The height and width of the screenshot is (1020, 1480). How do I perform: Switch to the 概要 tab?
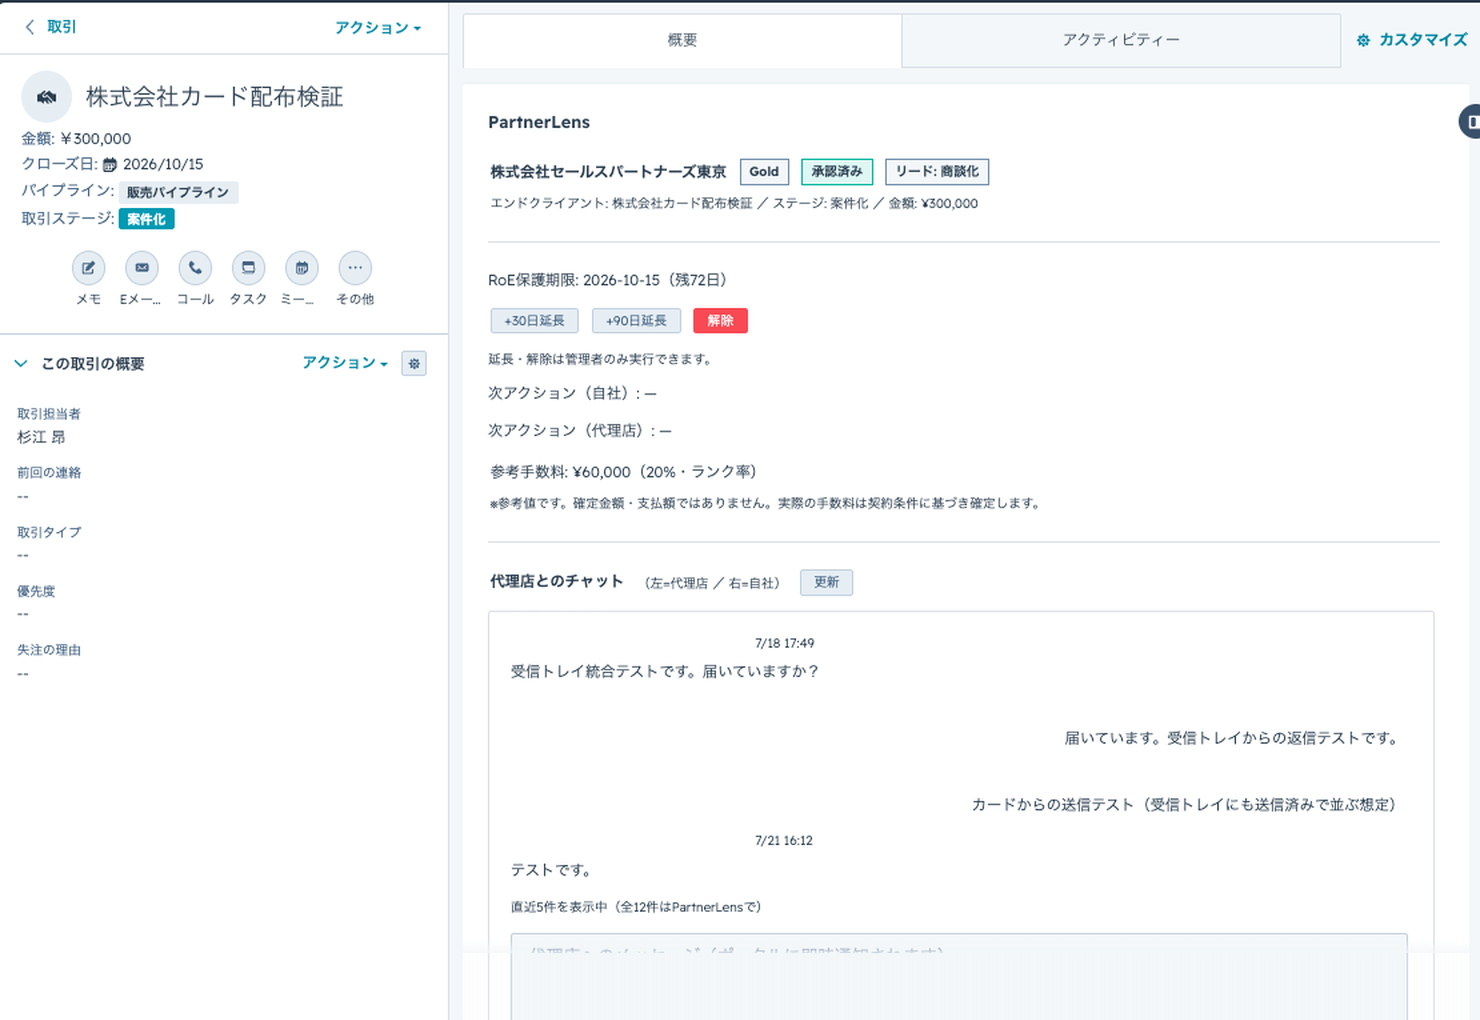pyautogui.click(x=682, y=40)
